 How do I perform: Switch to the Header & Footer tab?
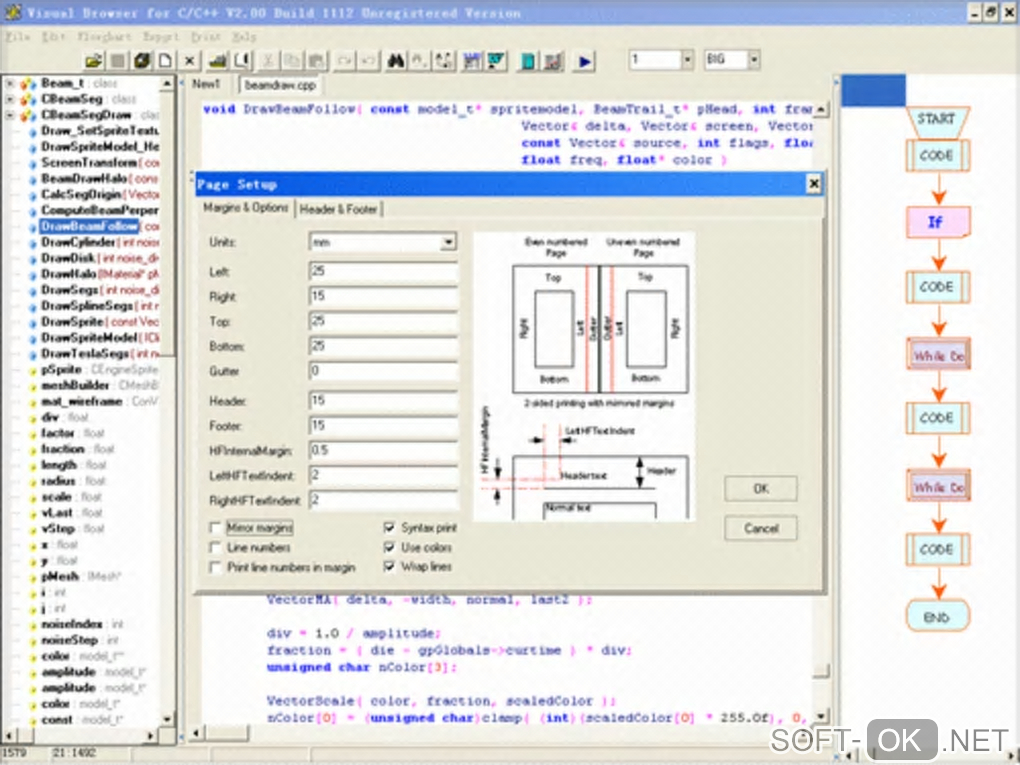tap(338, 209)
